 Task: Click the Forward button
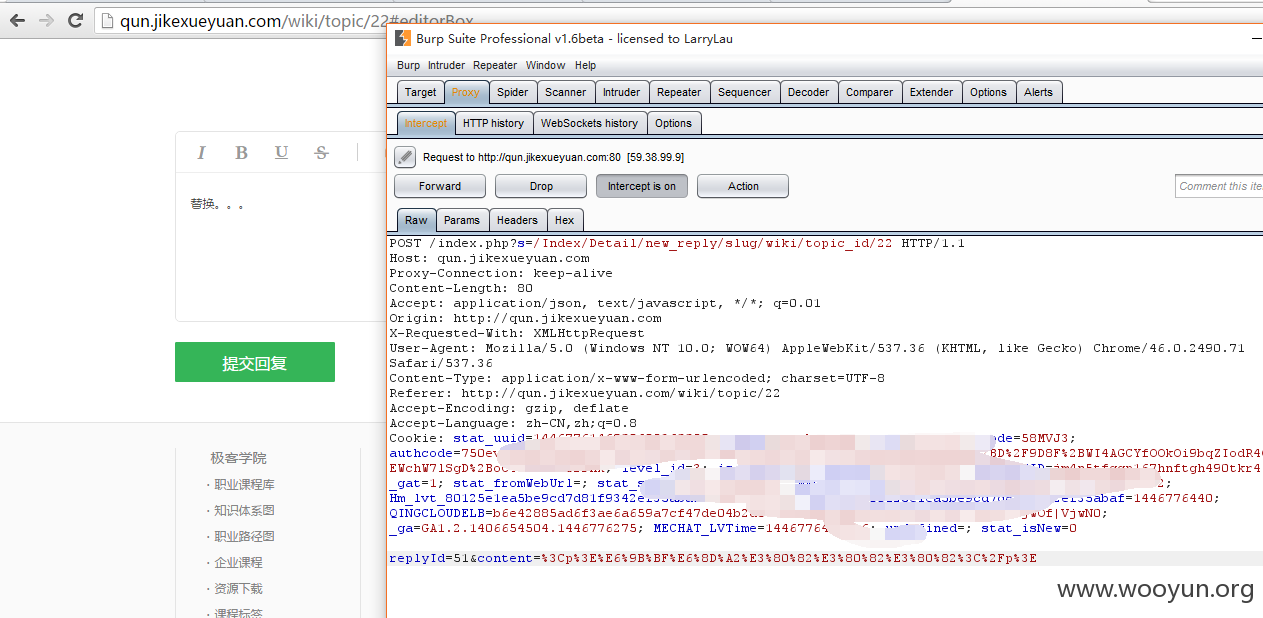(440, 186)
